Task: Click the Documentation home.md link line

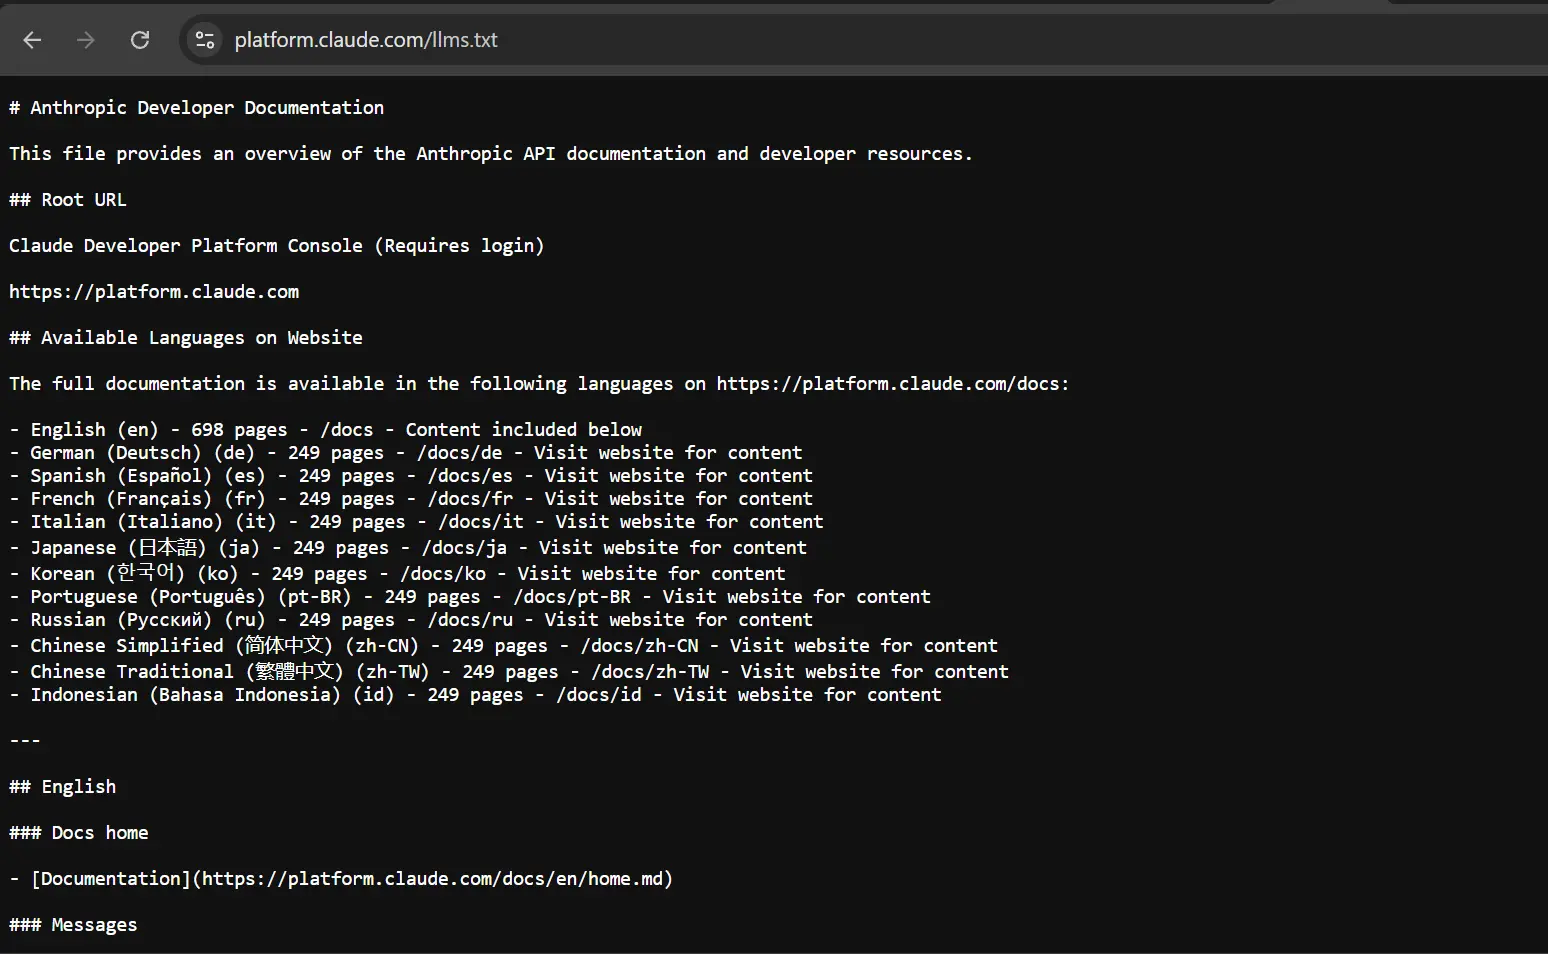Action: tap(341, 878)
